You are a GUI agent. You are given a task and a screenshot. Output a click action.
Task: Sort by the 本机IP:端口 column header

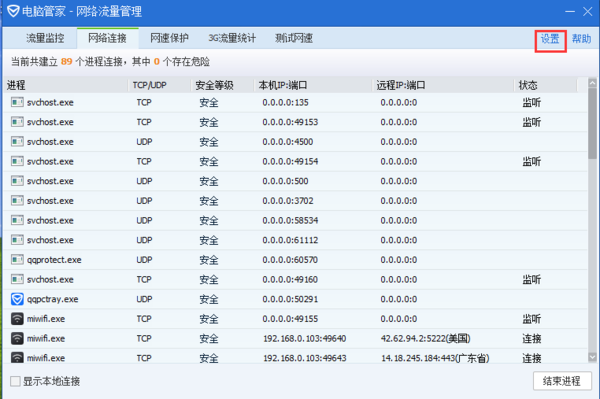click(313, 85)
